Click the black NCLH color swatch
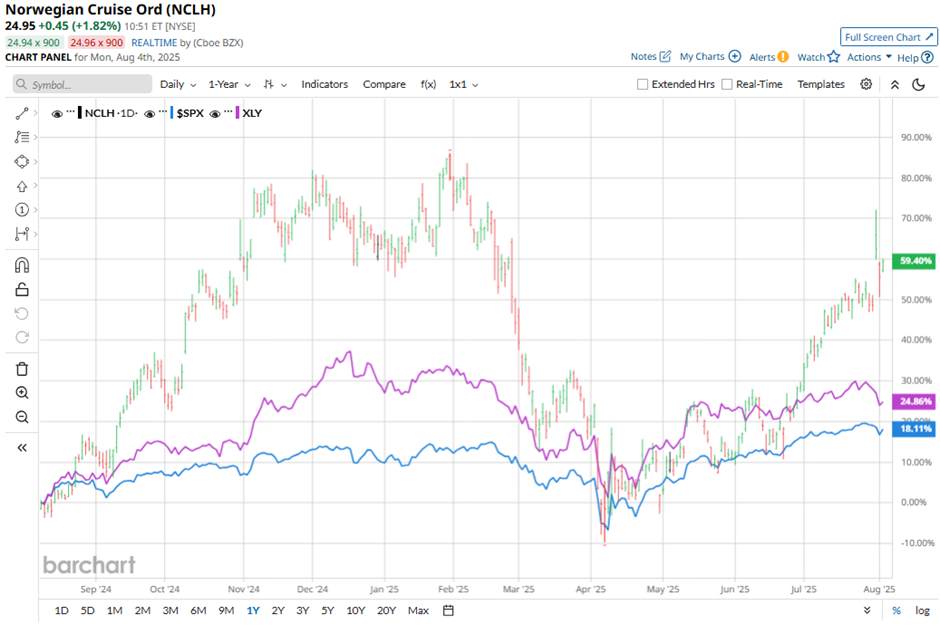The image size is (940, 625). 80,113
